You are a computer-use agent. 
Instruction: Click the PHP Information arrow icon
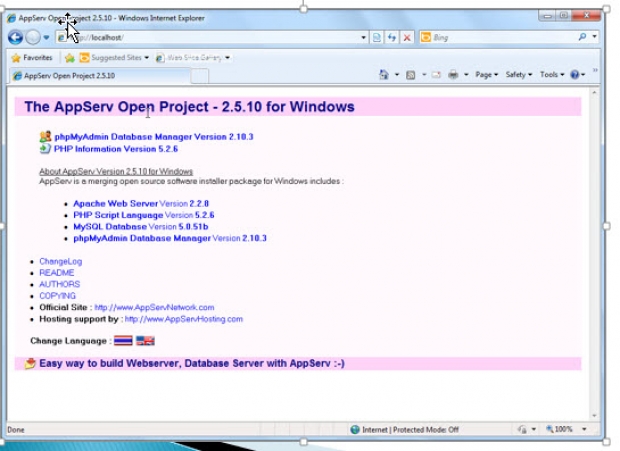pos(45,149)
